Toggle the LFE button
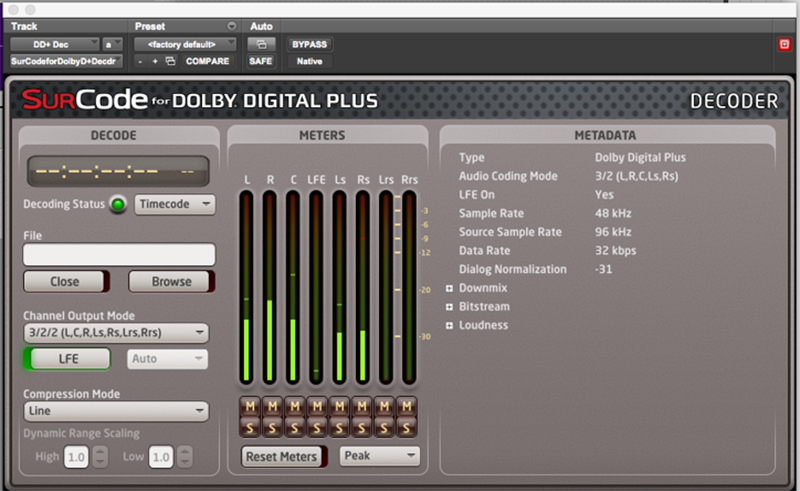800x491 pixels. [x=69, y=359]
